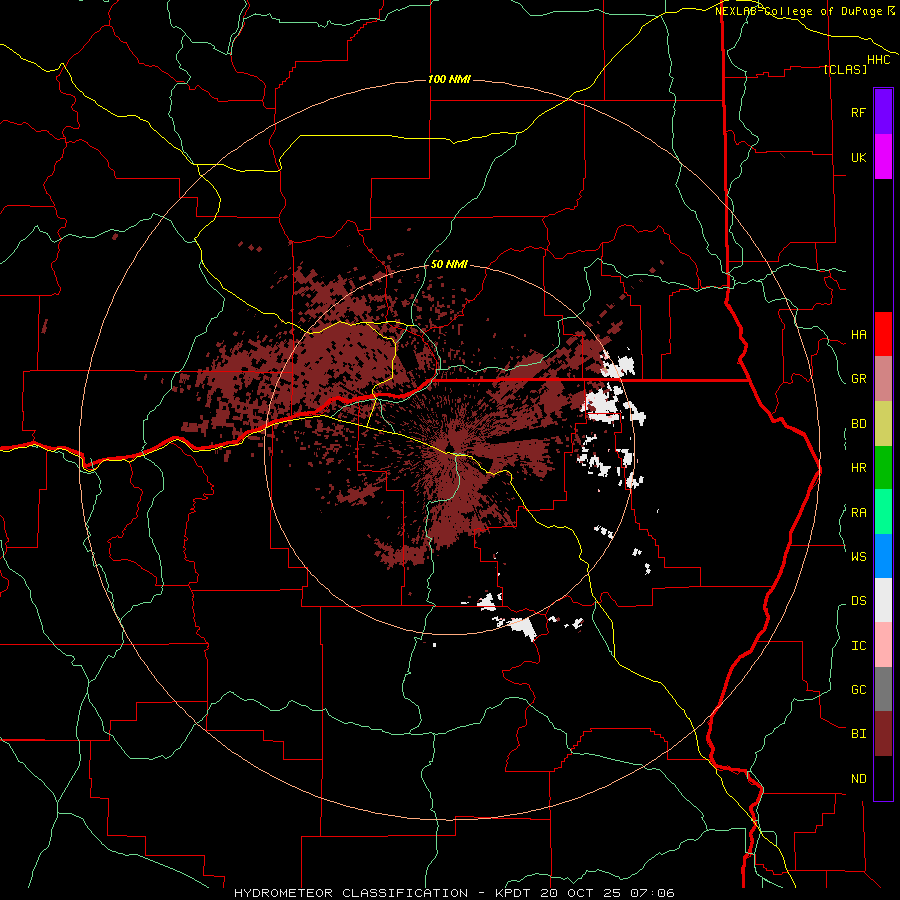Click the RA light green legend swatch

(883, 512)
